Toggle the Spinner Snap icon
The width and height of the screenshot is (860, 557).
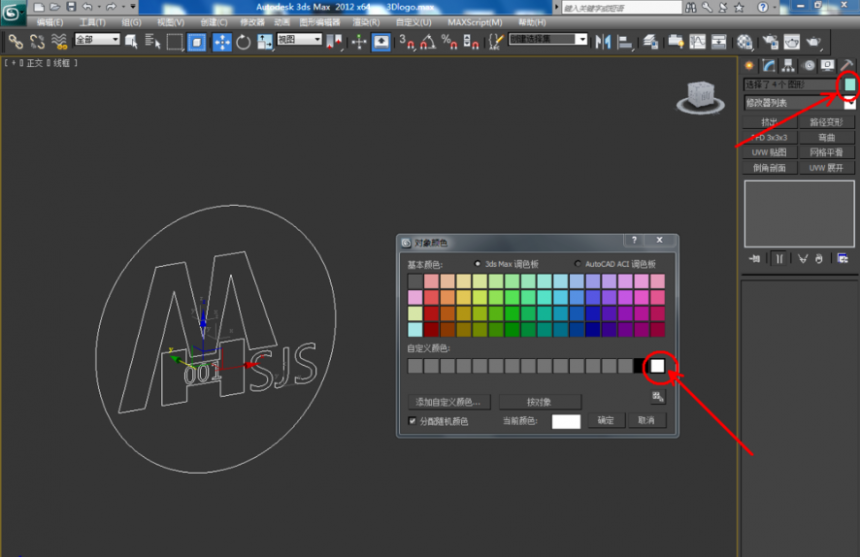[471, 42]
